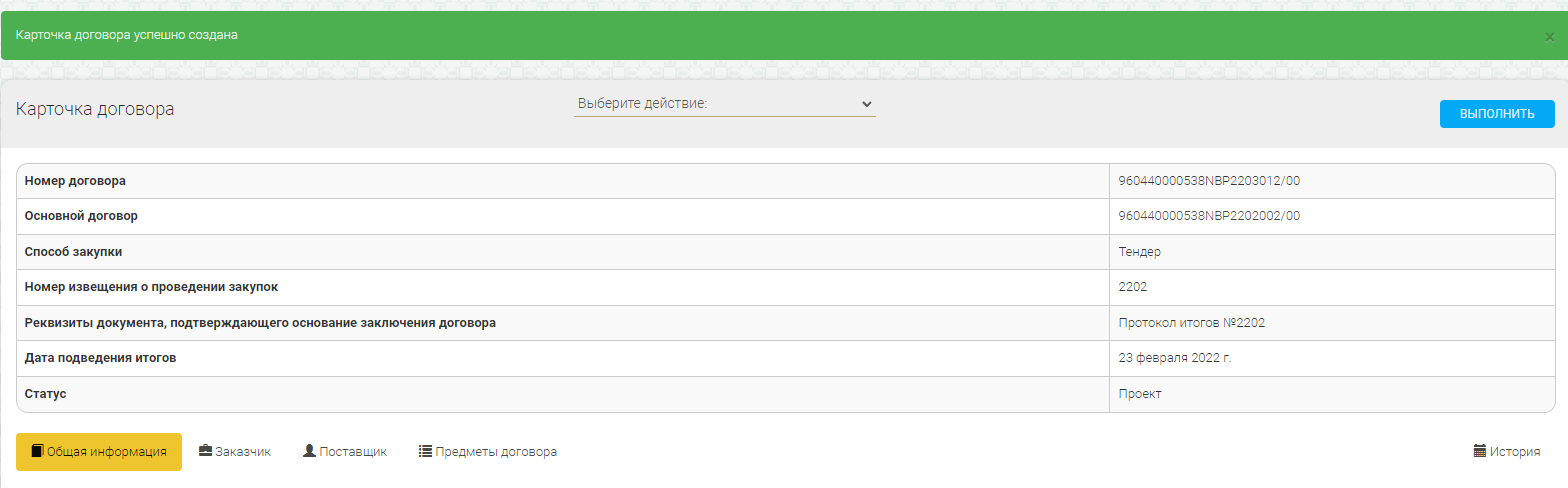Click the date 23 февраля 2022 г.

click(1175, 358)
